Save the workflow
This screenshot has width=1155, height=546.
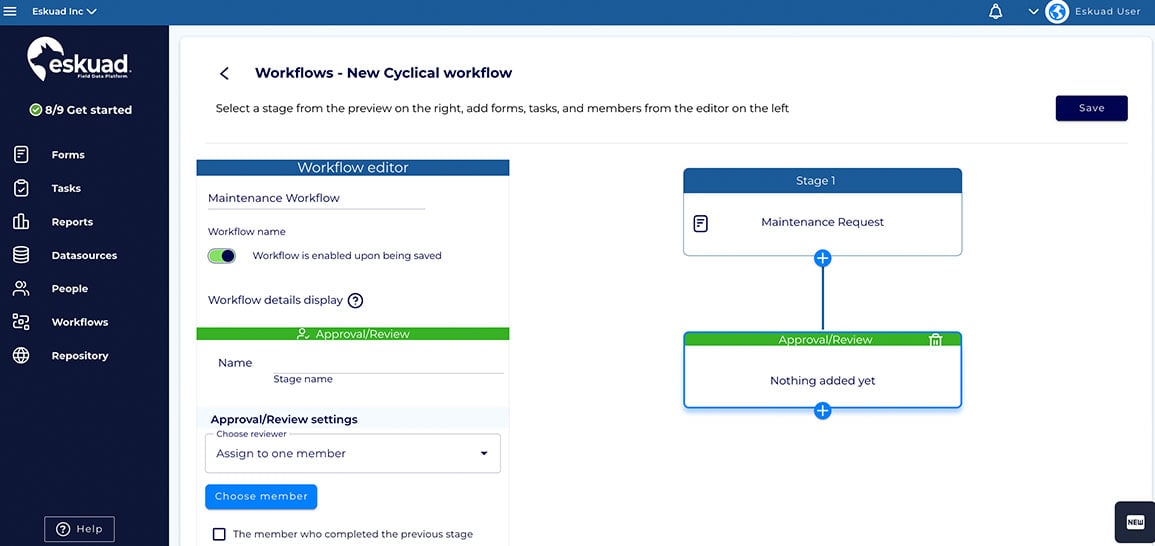tap(1091, 108)
